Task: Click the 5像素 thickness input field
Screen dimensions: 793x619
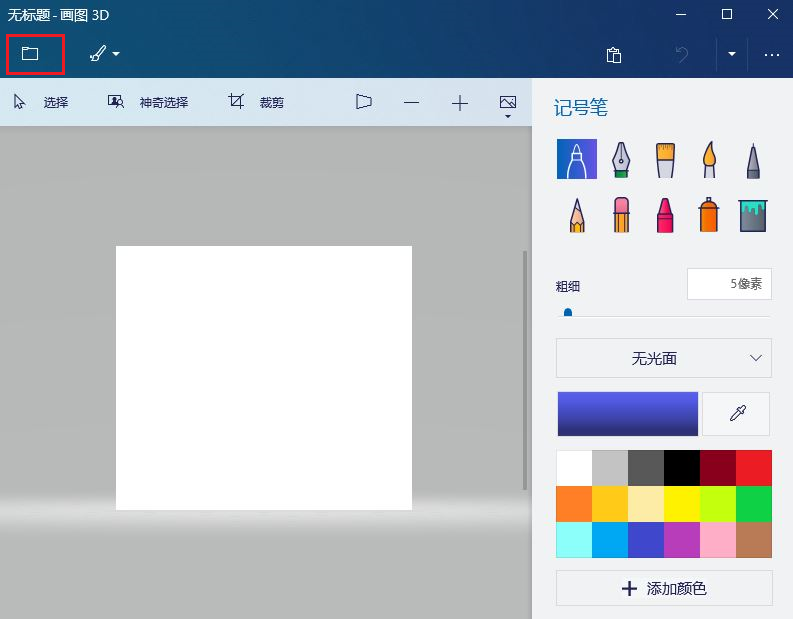Action: [x=729, y=284]
